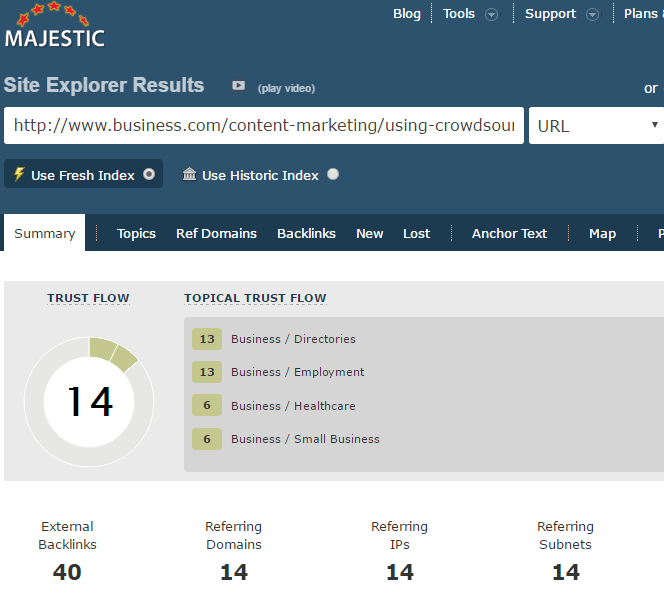Click the Majestic logo
This screenshot has width=664, height=601.
click(54, 27)
